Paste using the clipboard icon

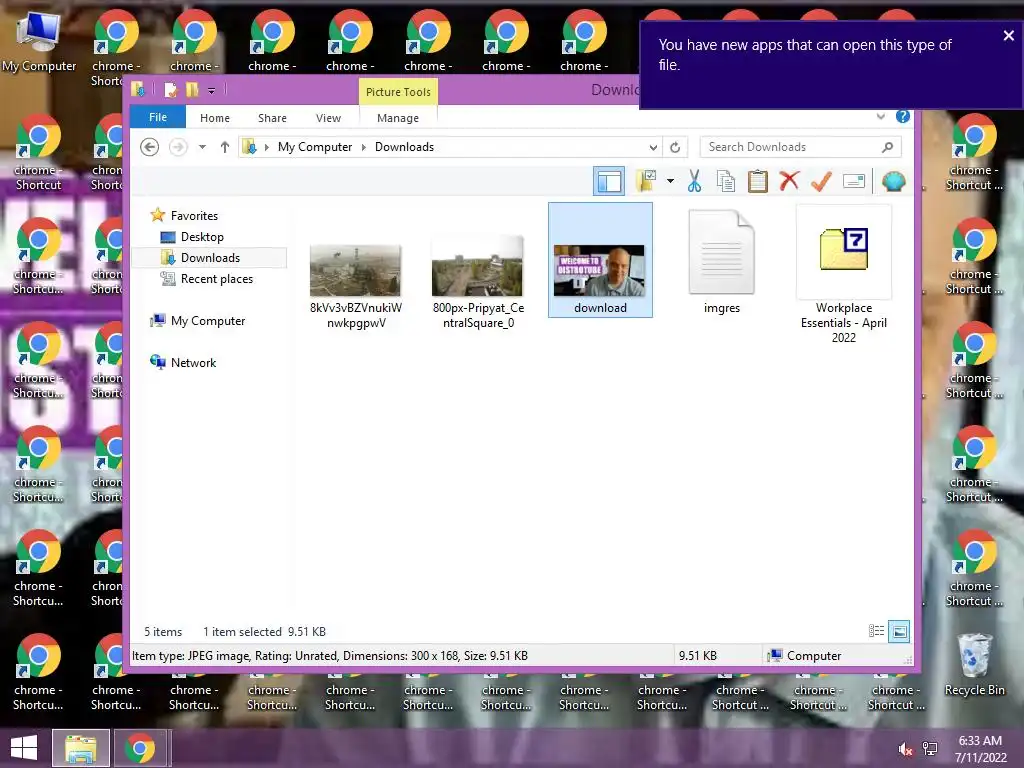tap(758, 181)
